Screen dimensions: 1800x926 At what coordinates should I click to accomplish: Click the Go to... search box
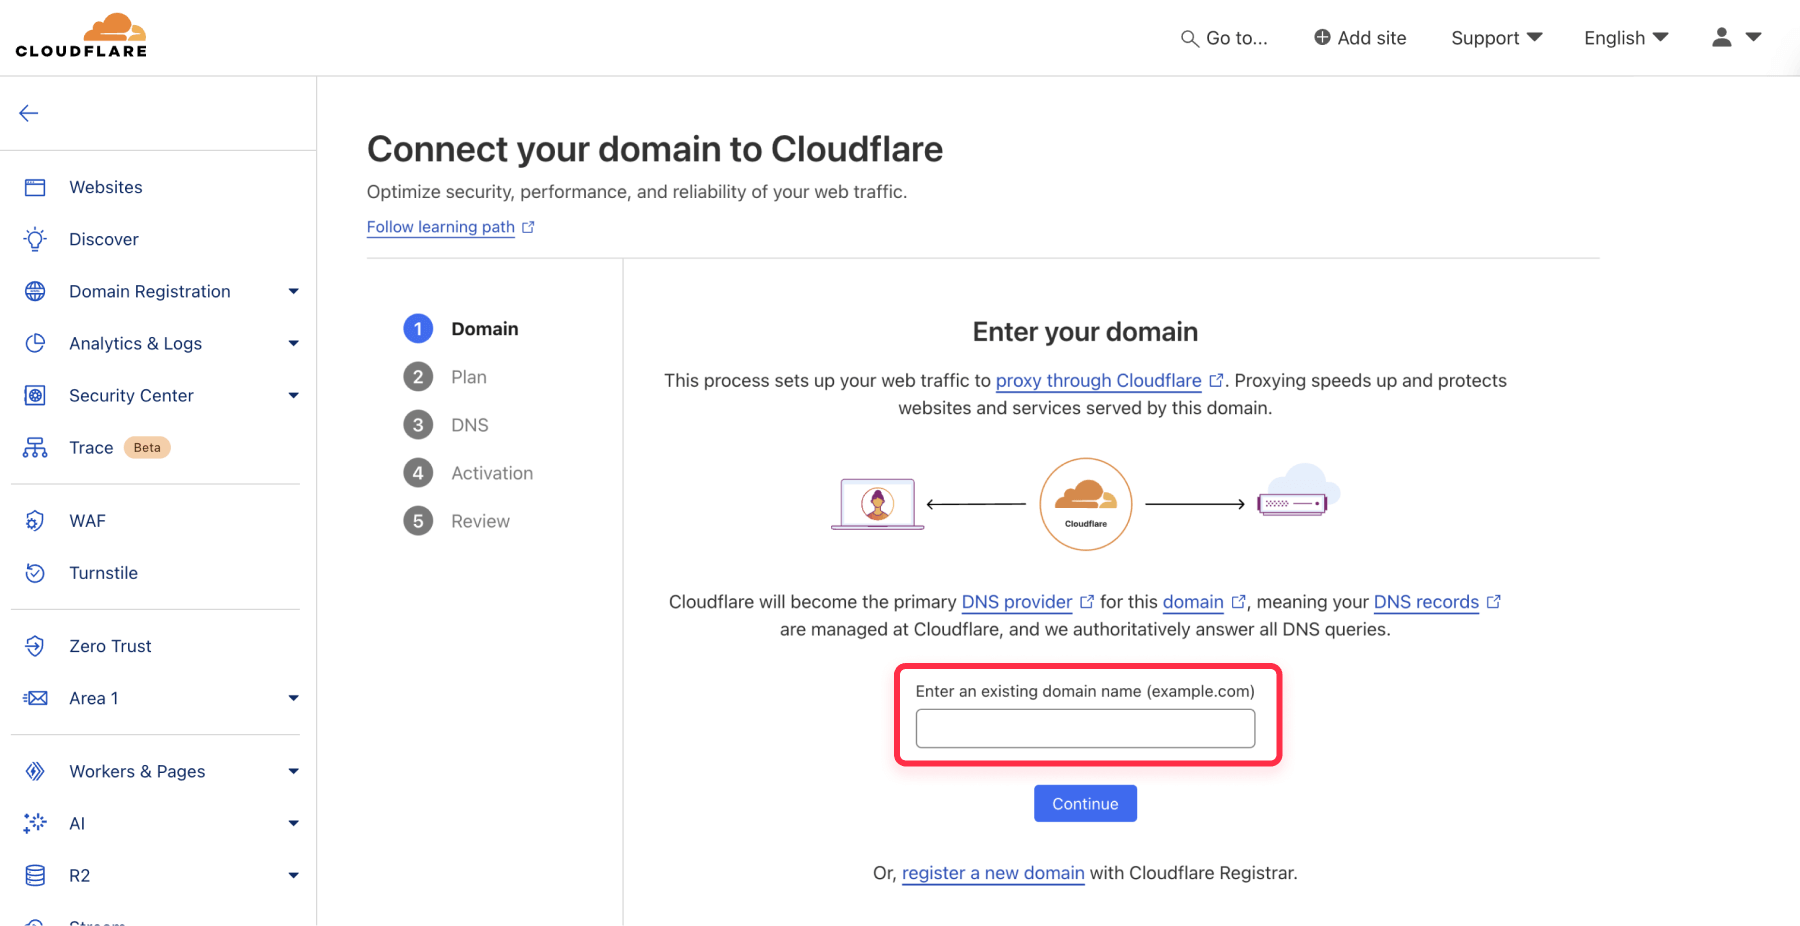click(1225, 38)
